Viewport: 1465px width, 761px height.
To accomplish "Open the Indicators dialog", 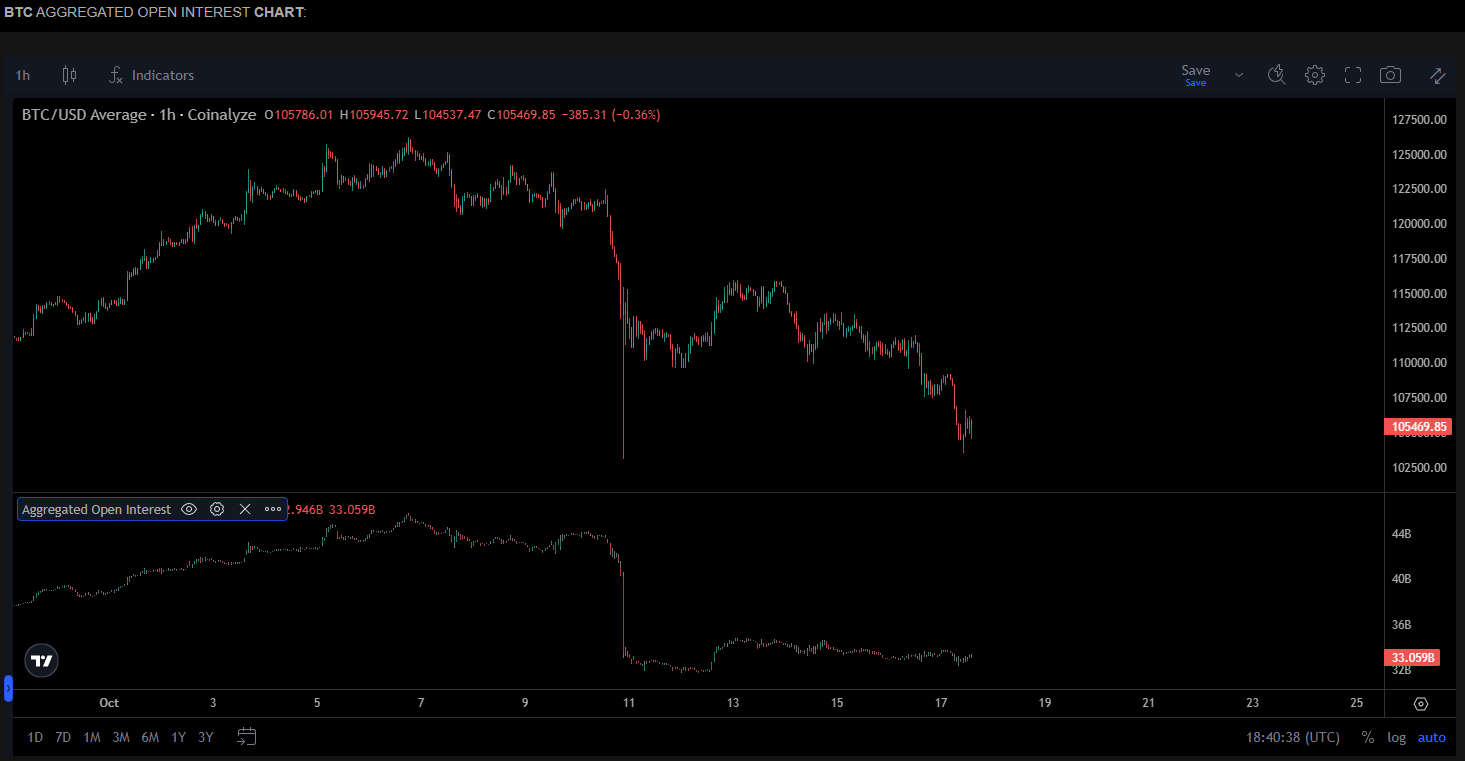I will pos(152,75).
